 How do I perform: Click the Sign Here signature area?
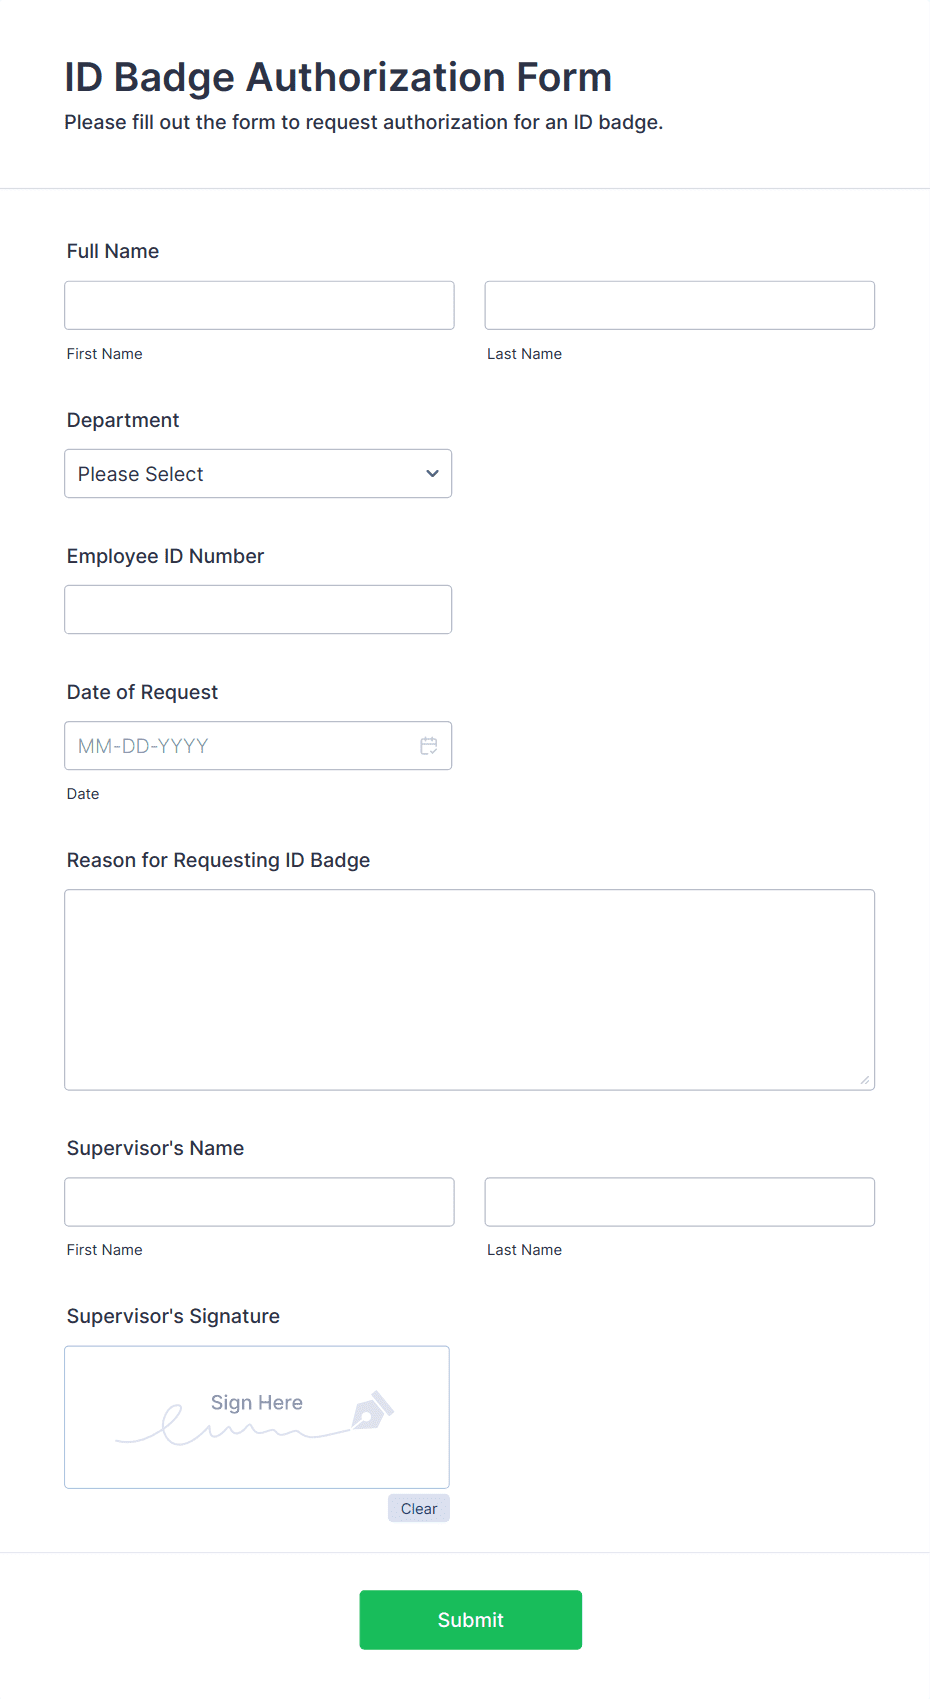pyautogui.click(x=256, y=1417)
